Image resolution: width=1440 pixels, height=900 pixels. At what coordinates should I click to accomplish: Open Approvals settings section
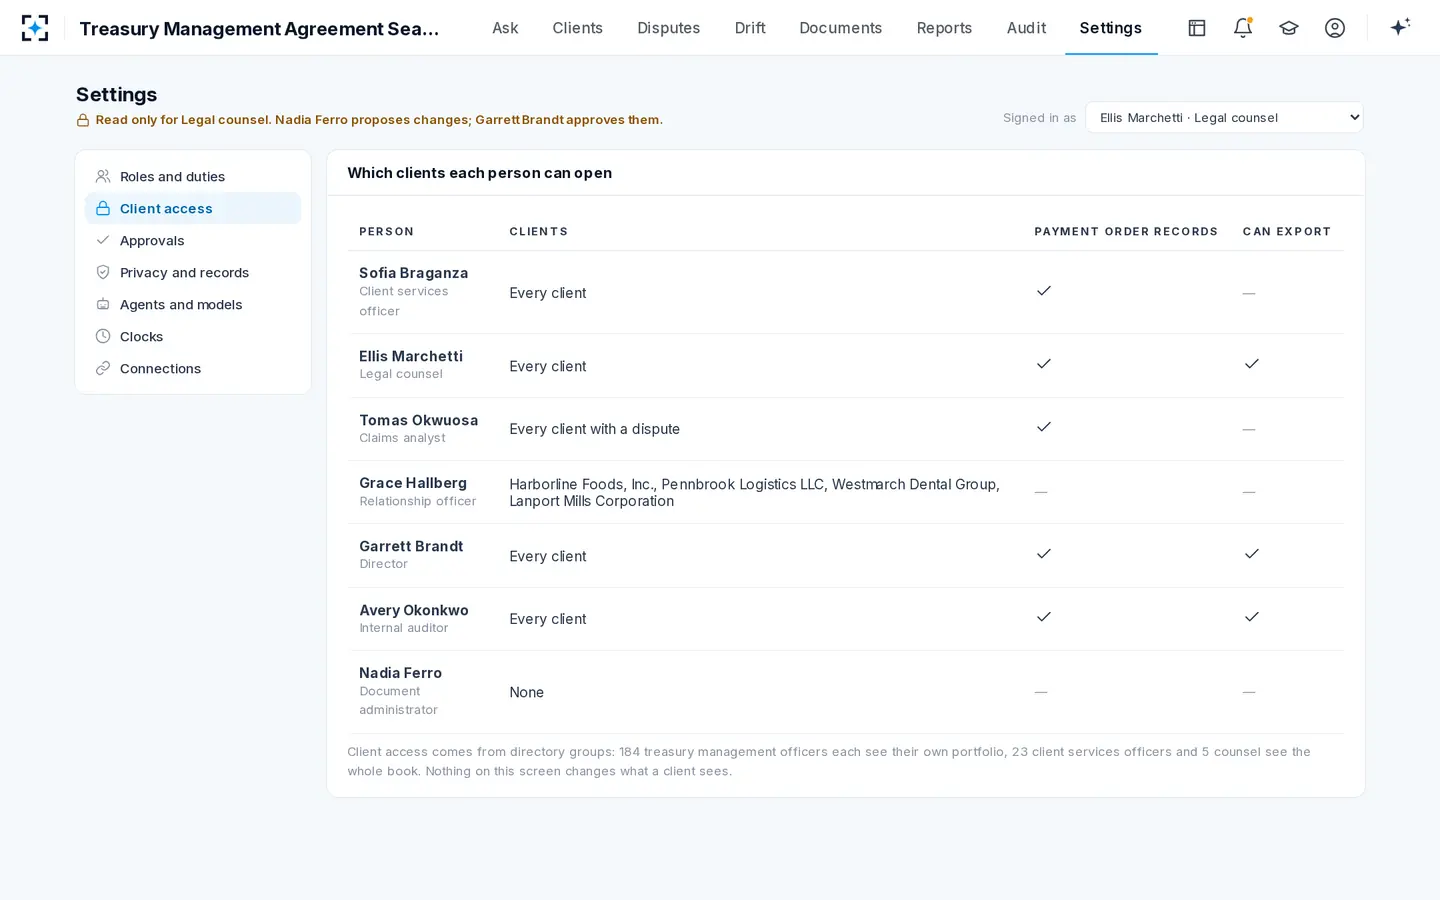point(193,240)
